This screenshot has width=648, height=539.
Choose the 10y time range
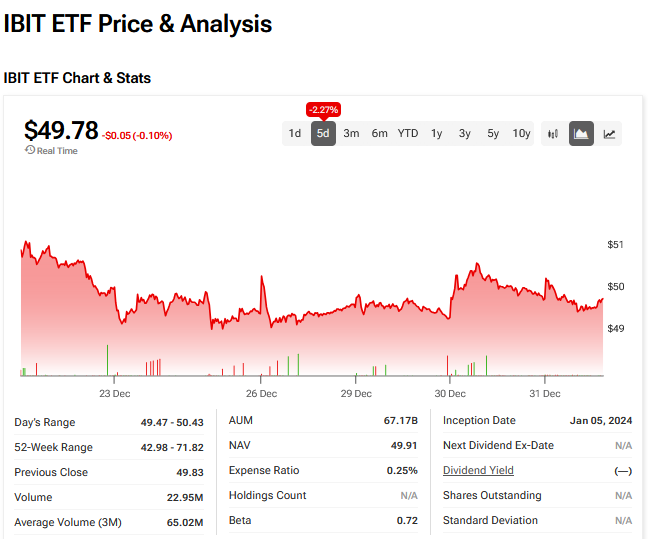point(522,133)
